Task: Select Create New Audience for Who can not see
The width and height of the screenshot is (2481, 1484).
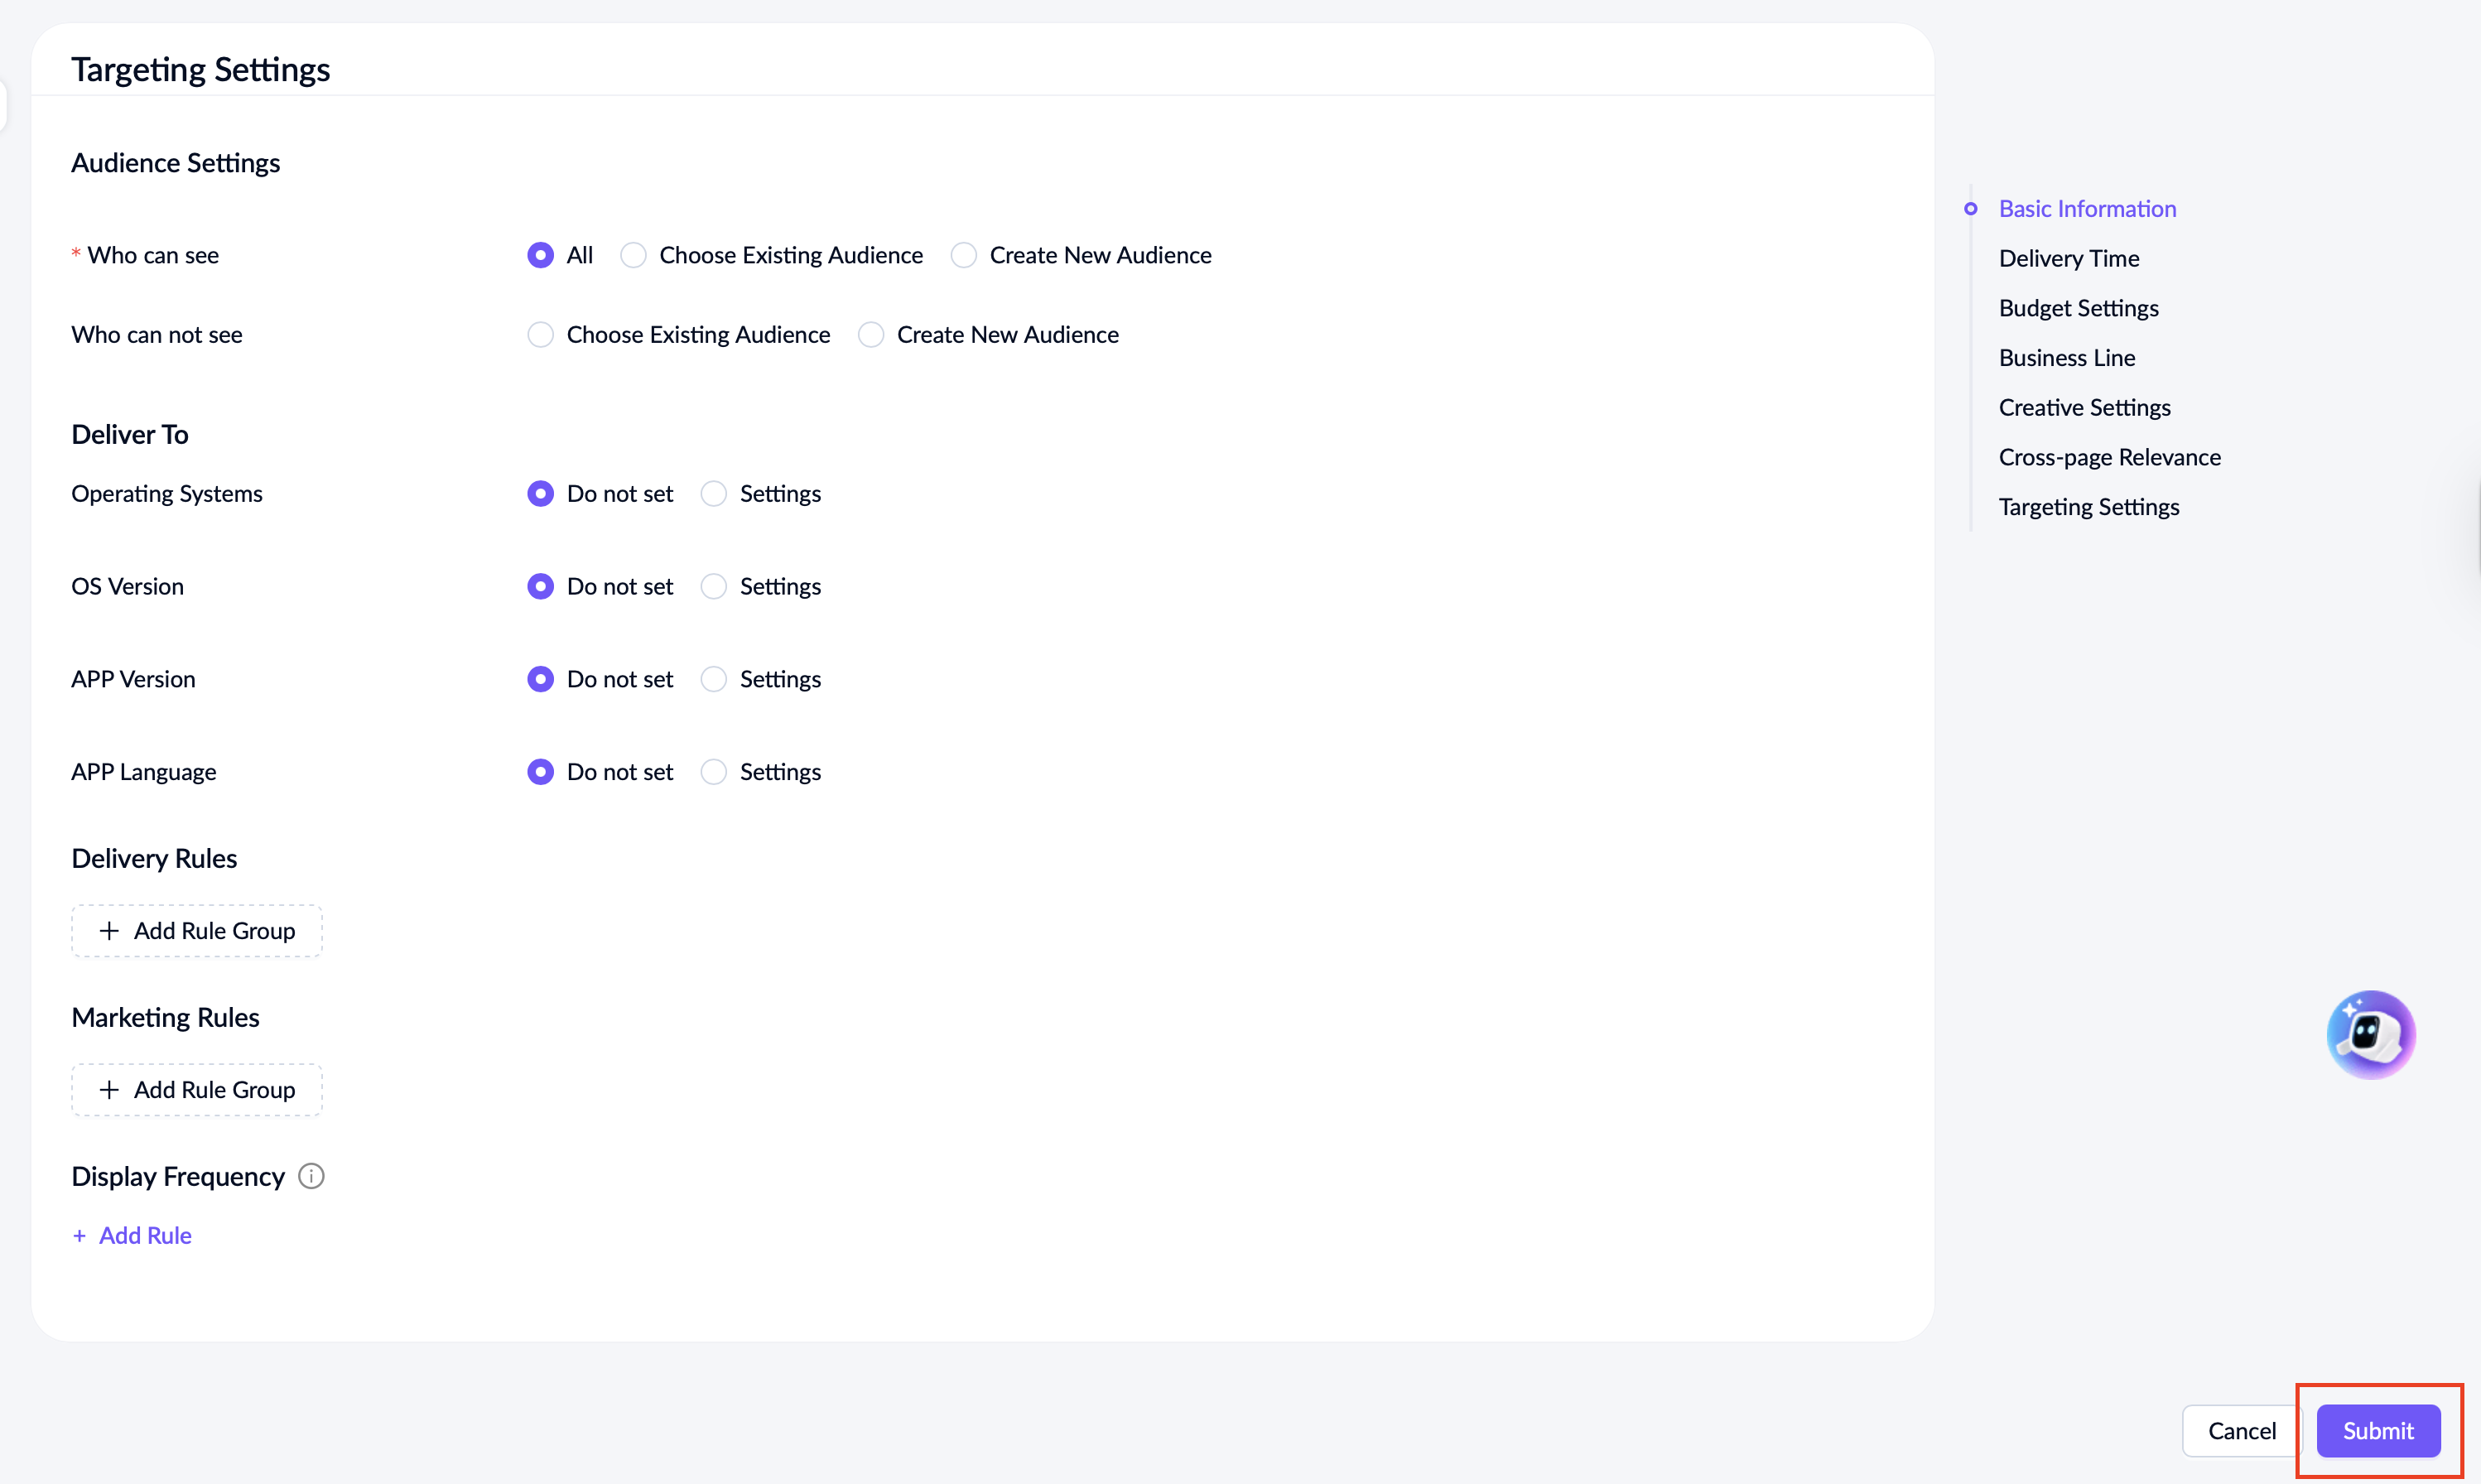Action: pos(870,334)
